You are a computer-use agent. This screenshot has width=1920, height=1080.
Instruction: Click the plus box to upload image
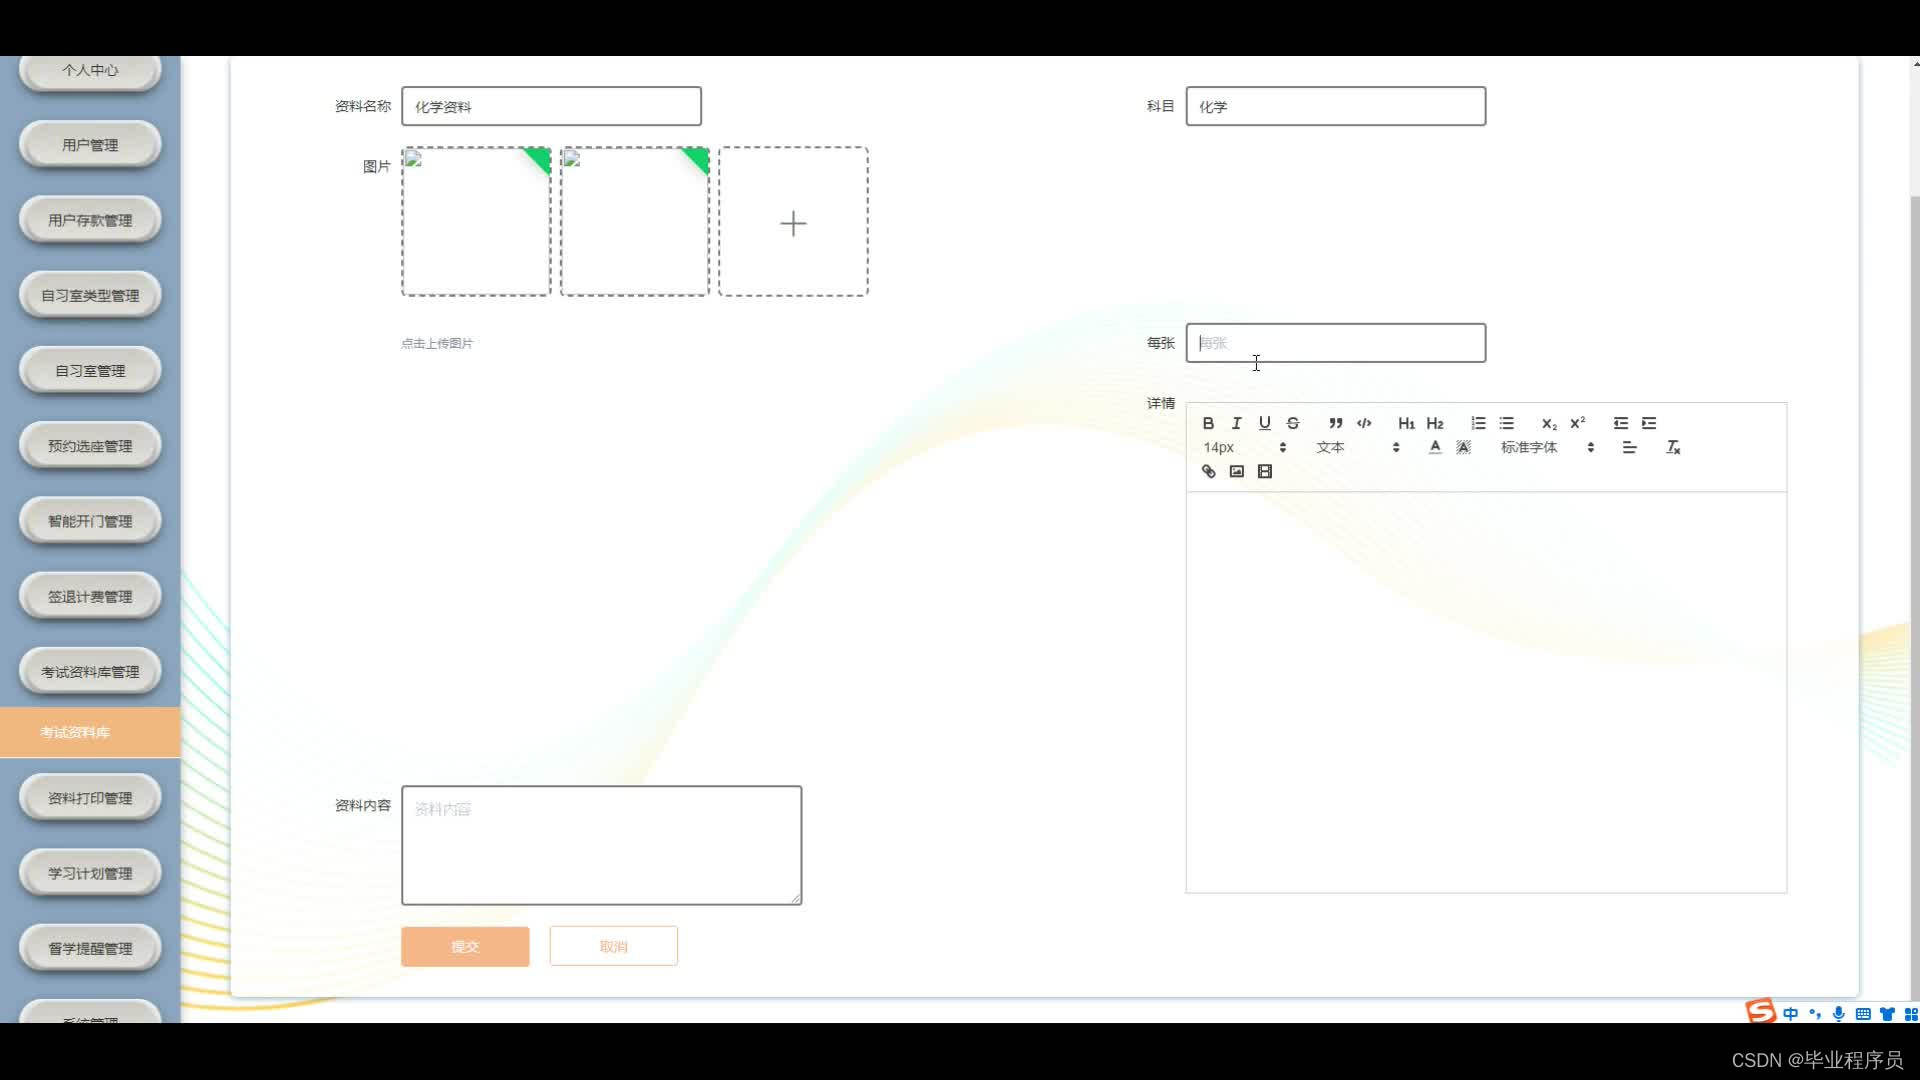[793, 222]
